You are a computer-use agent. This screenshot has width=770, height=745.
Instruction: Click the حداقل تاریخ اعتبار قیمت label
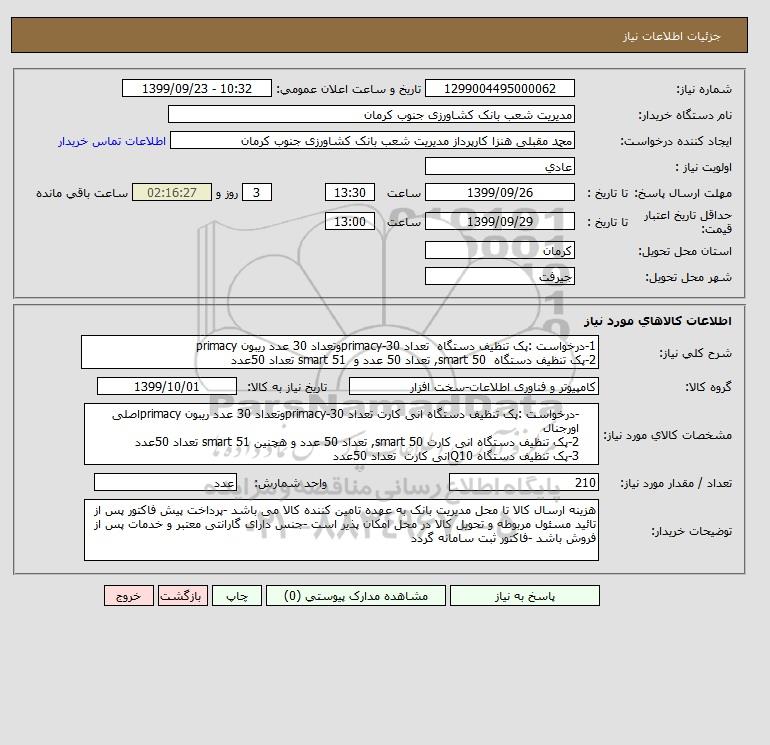pos(688,222)
